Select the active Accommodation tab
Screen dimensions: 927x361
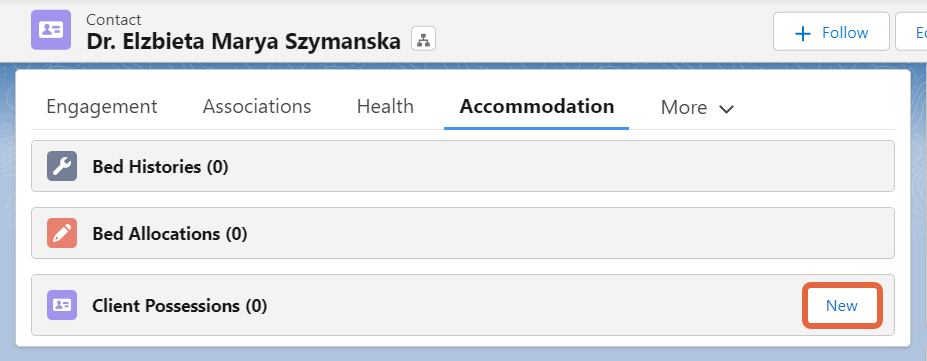(x=537, y=107)
